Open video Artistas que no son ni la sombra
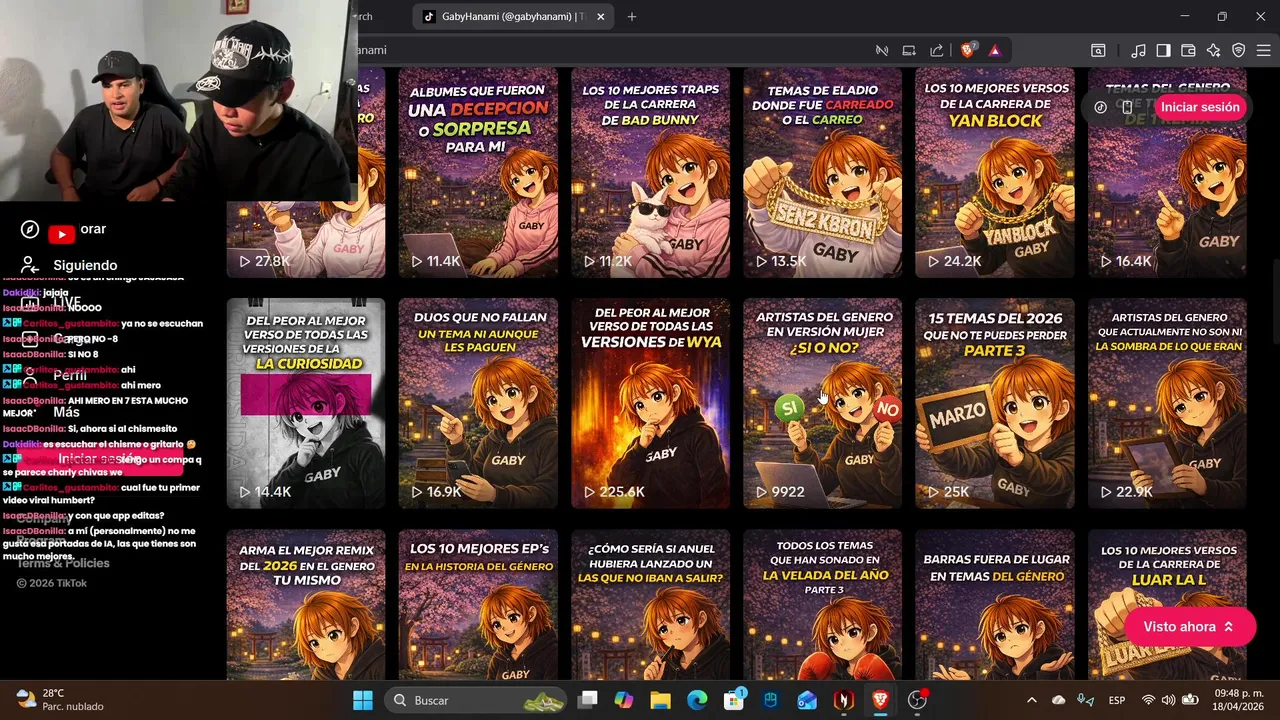Viewport: 1280px width, 720px height. pyautogui.click(x=1167, y=403)
